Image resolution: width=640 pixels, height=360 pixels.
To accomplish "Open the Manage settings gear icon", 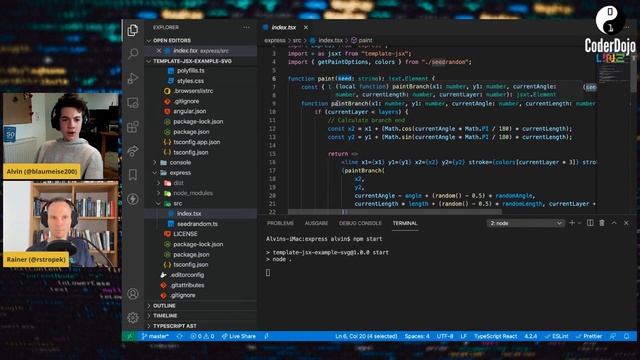I will click(x=133, y=317).
